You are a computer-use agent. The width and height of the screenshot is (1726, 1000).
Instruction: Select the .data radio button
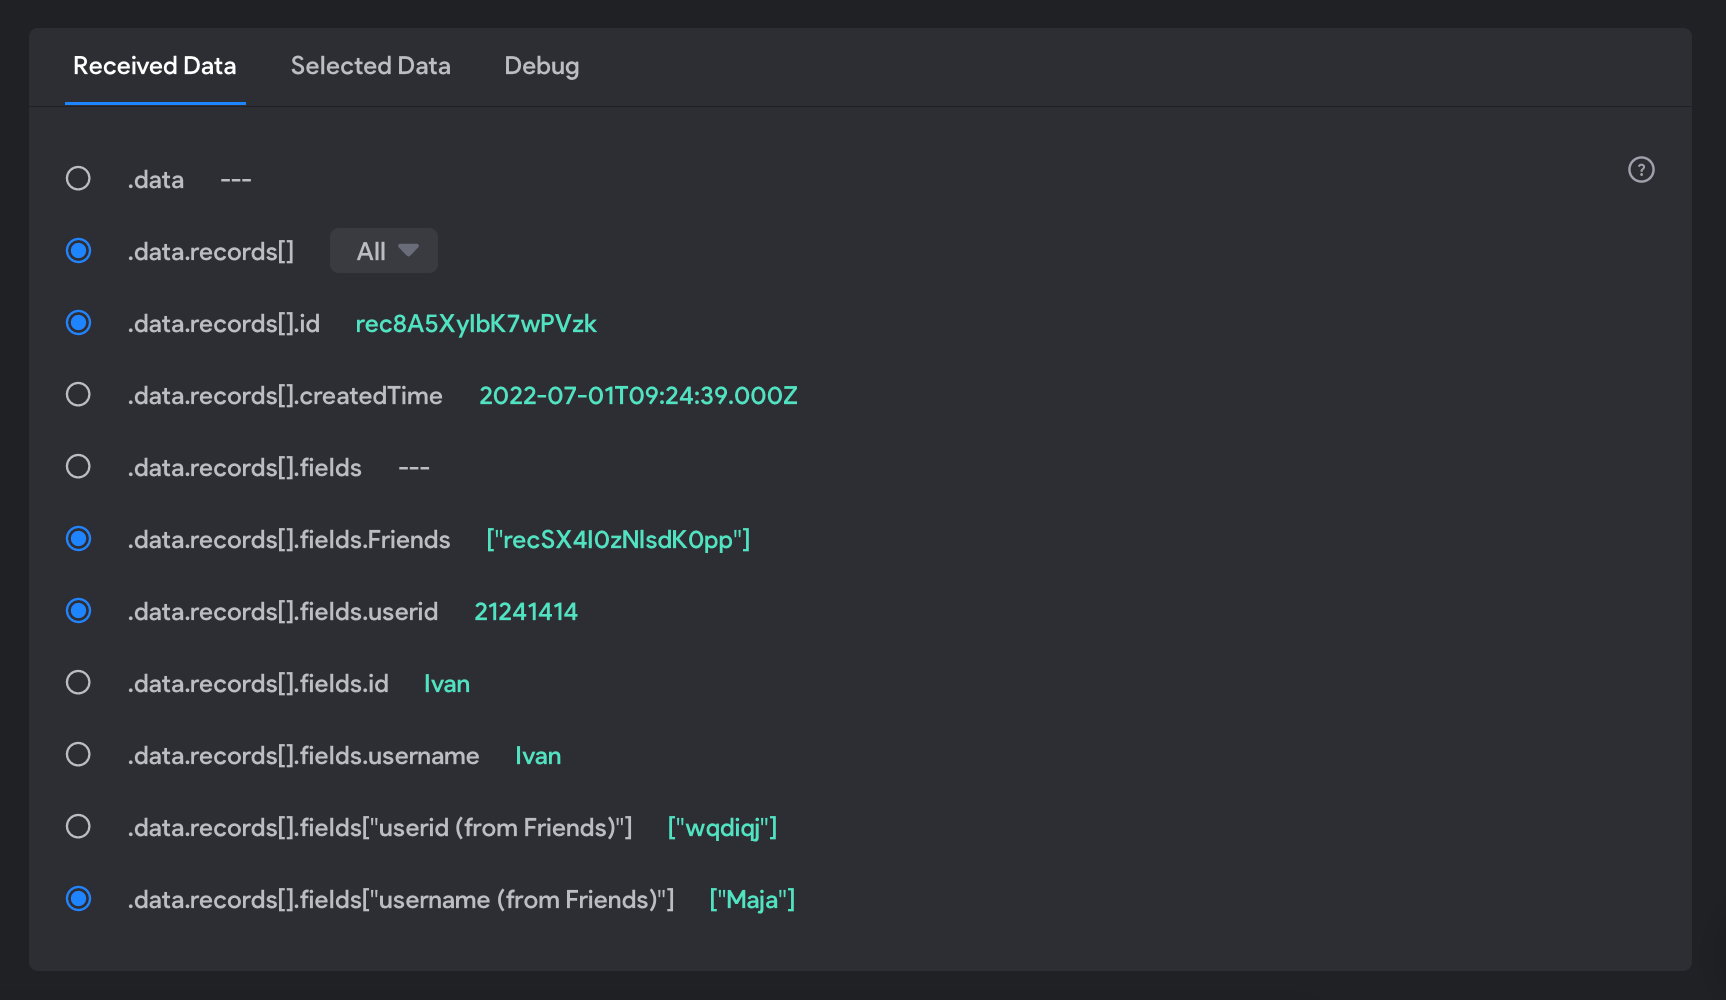coord(78,179)
